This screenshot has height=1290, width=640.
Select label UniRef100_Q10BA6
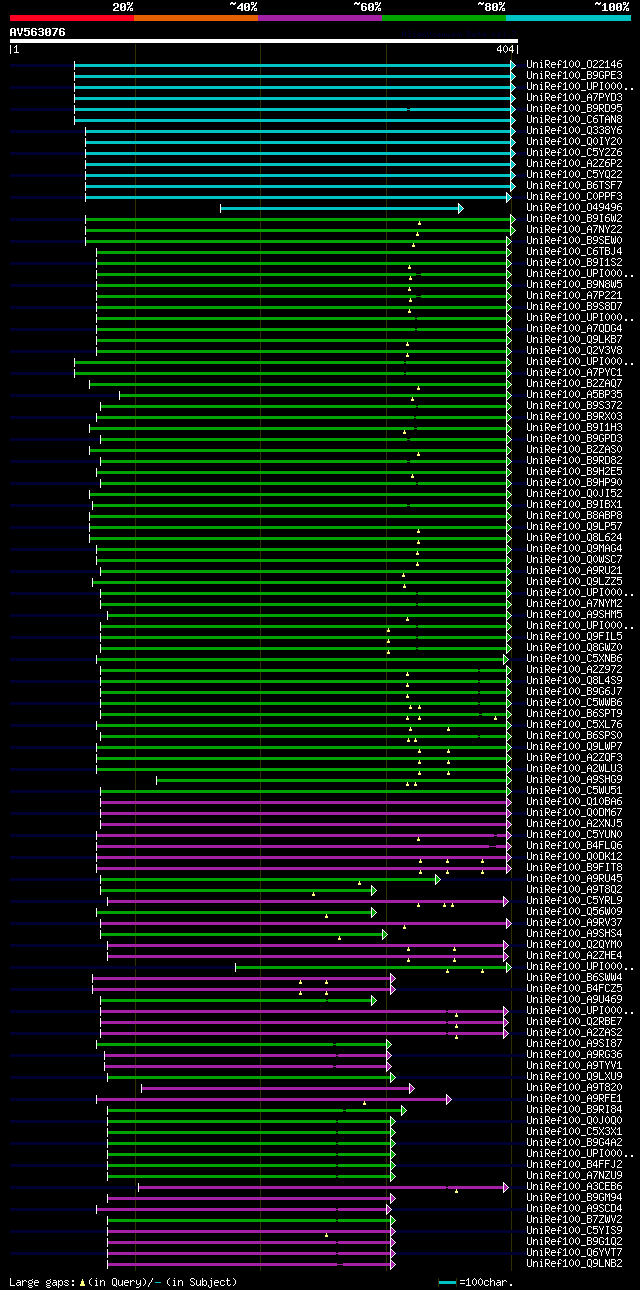[574, 801]
